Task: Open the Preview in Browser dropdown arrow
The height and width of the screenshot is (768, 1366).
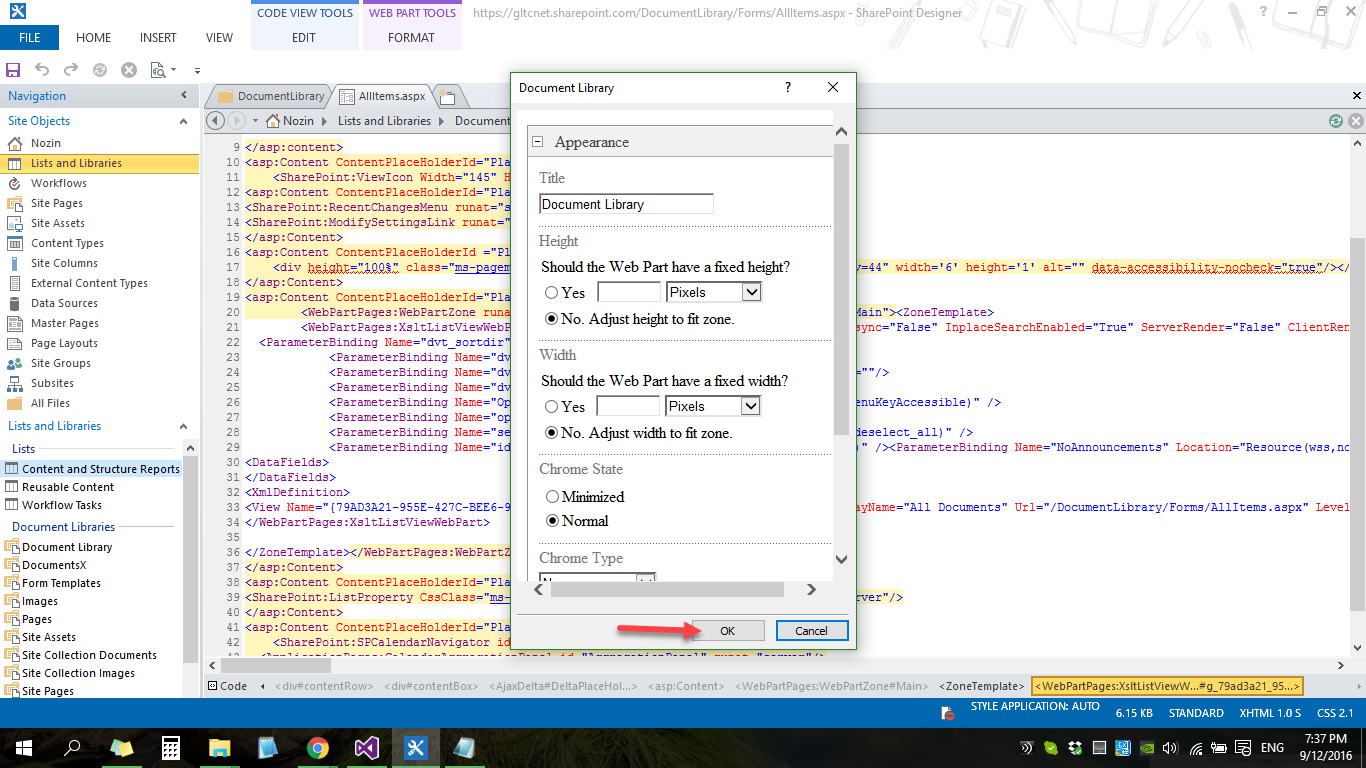Action: pos(173,70)
